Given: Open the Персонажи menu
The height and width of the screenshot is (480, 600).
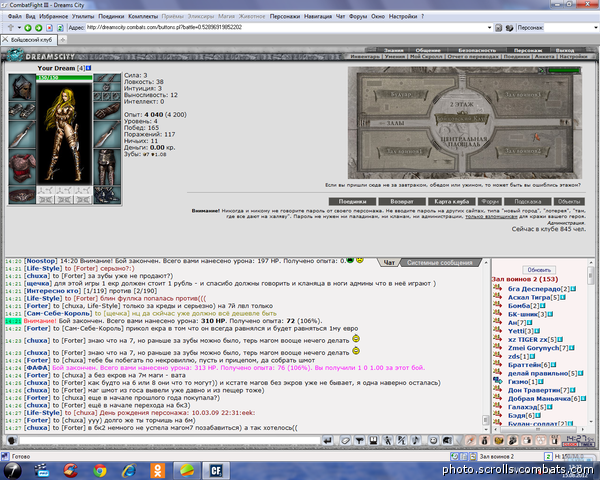Looking at the screenshot, I should [285, 16].
